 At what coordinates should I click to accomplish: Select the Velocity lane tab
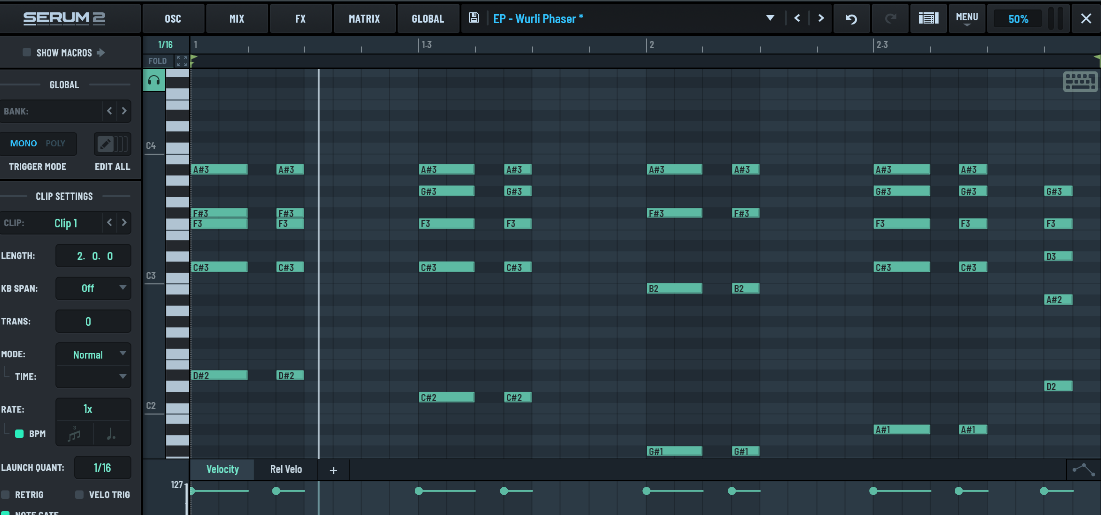[223, 469]
